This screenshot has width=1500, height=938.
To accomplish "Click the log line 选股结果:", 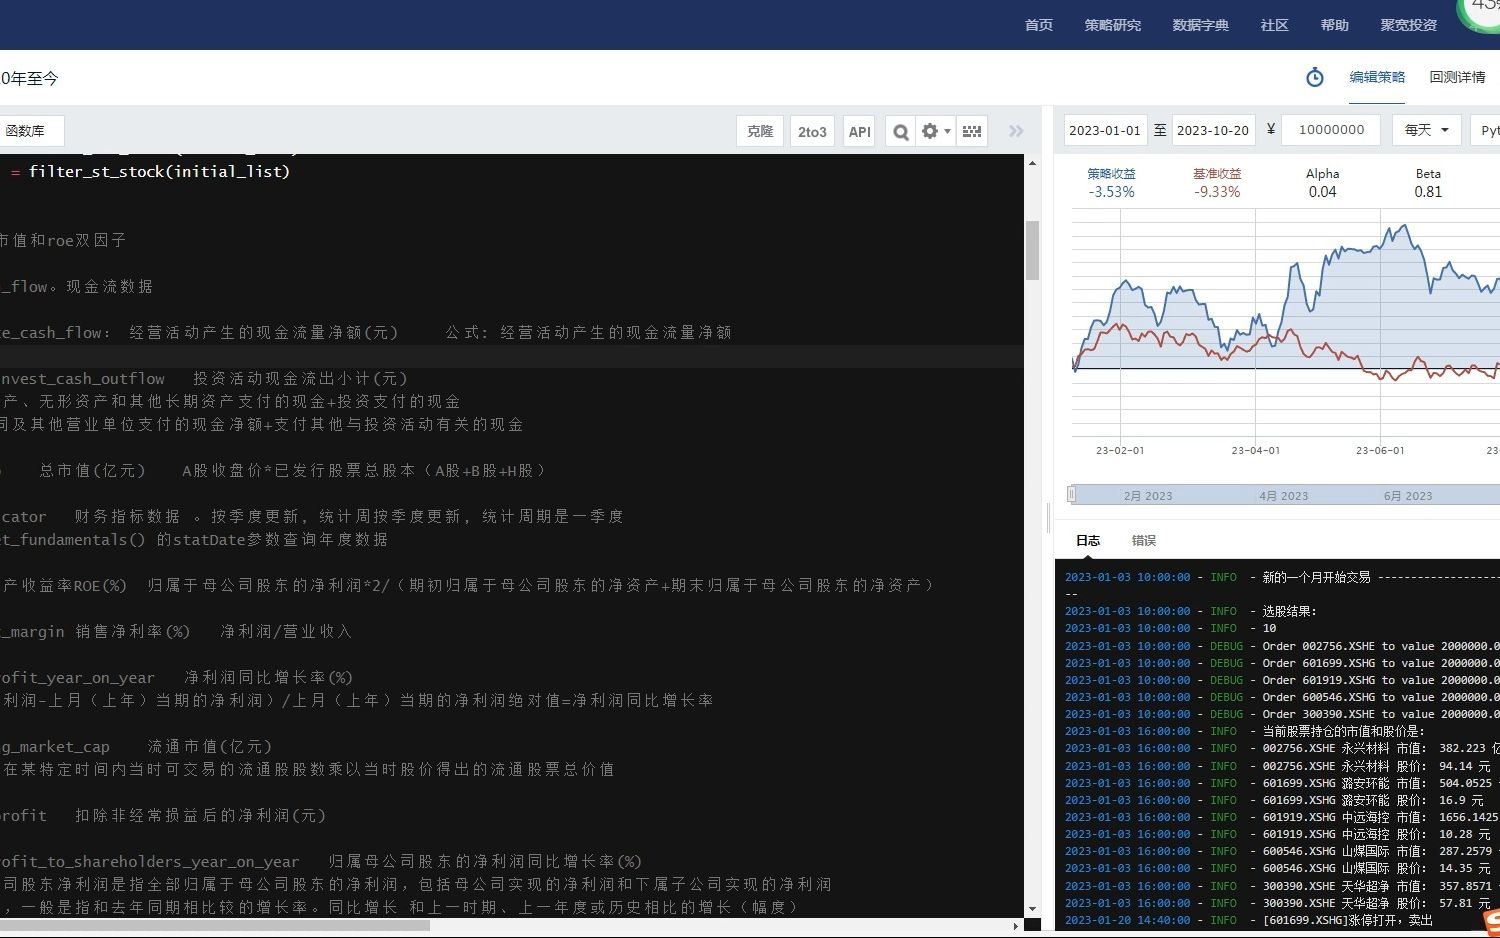I will click(1289, 611).
